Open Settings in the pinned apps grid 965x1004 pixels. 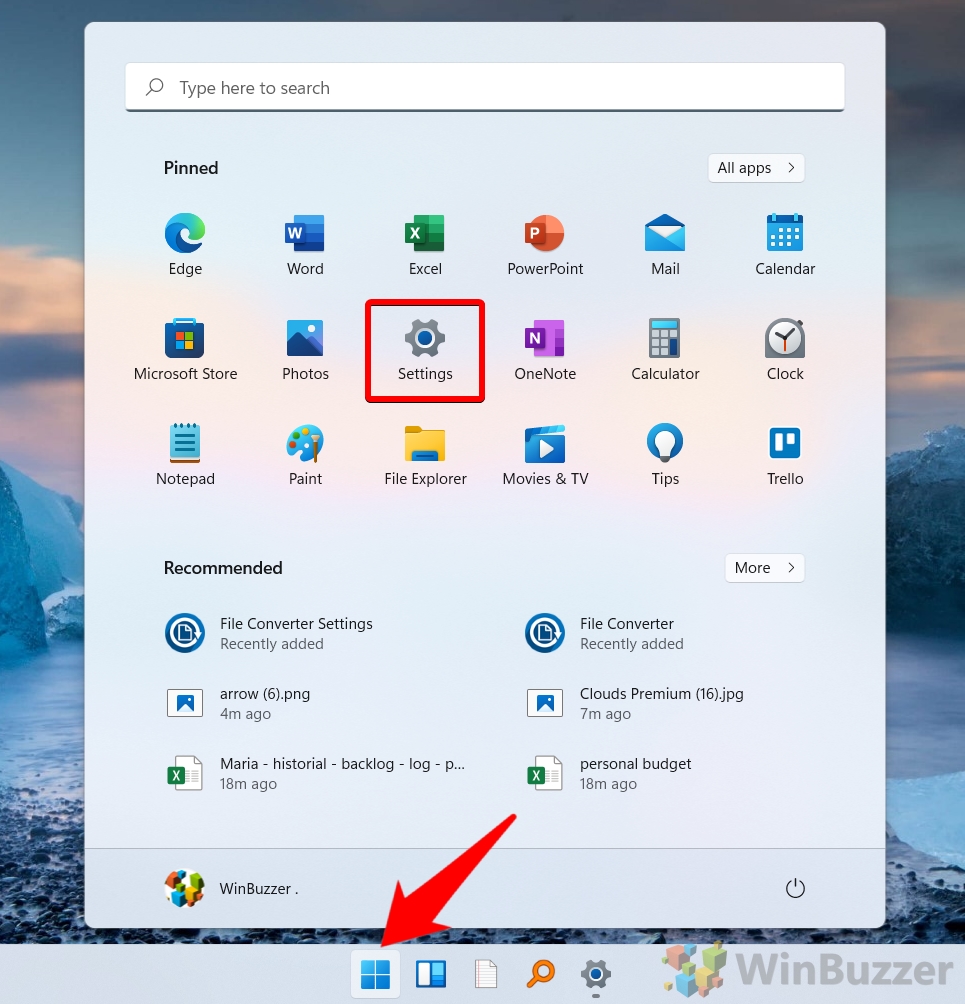tap(425, 350)
